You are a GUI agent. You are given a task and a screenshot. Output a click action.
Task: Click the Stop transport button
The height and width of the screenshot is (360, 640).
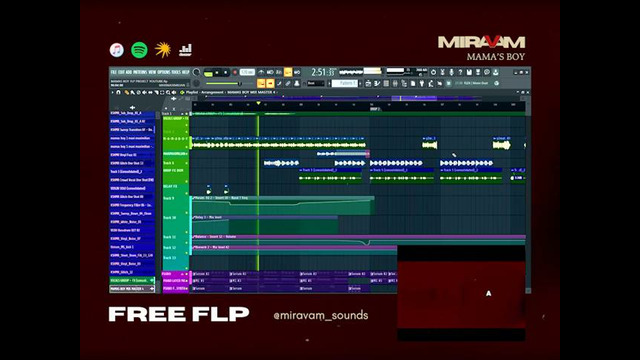(x=226, y=72)
